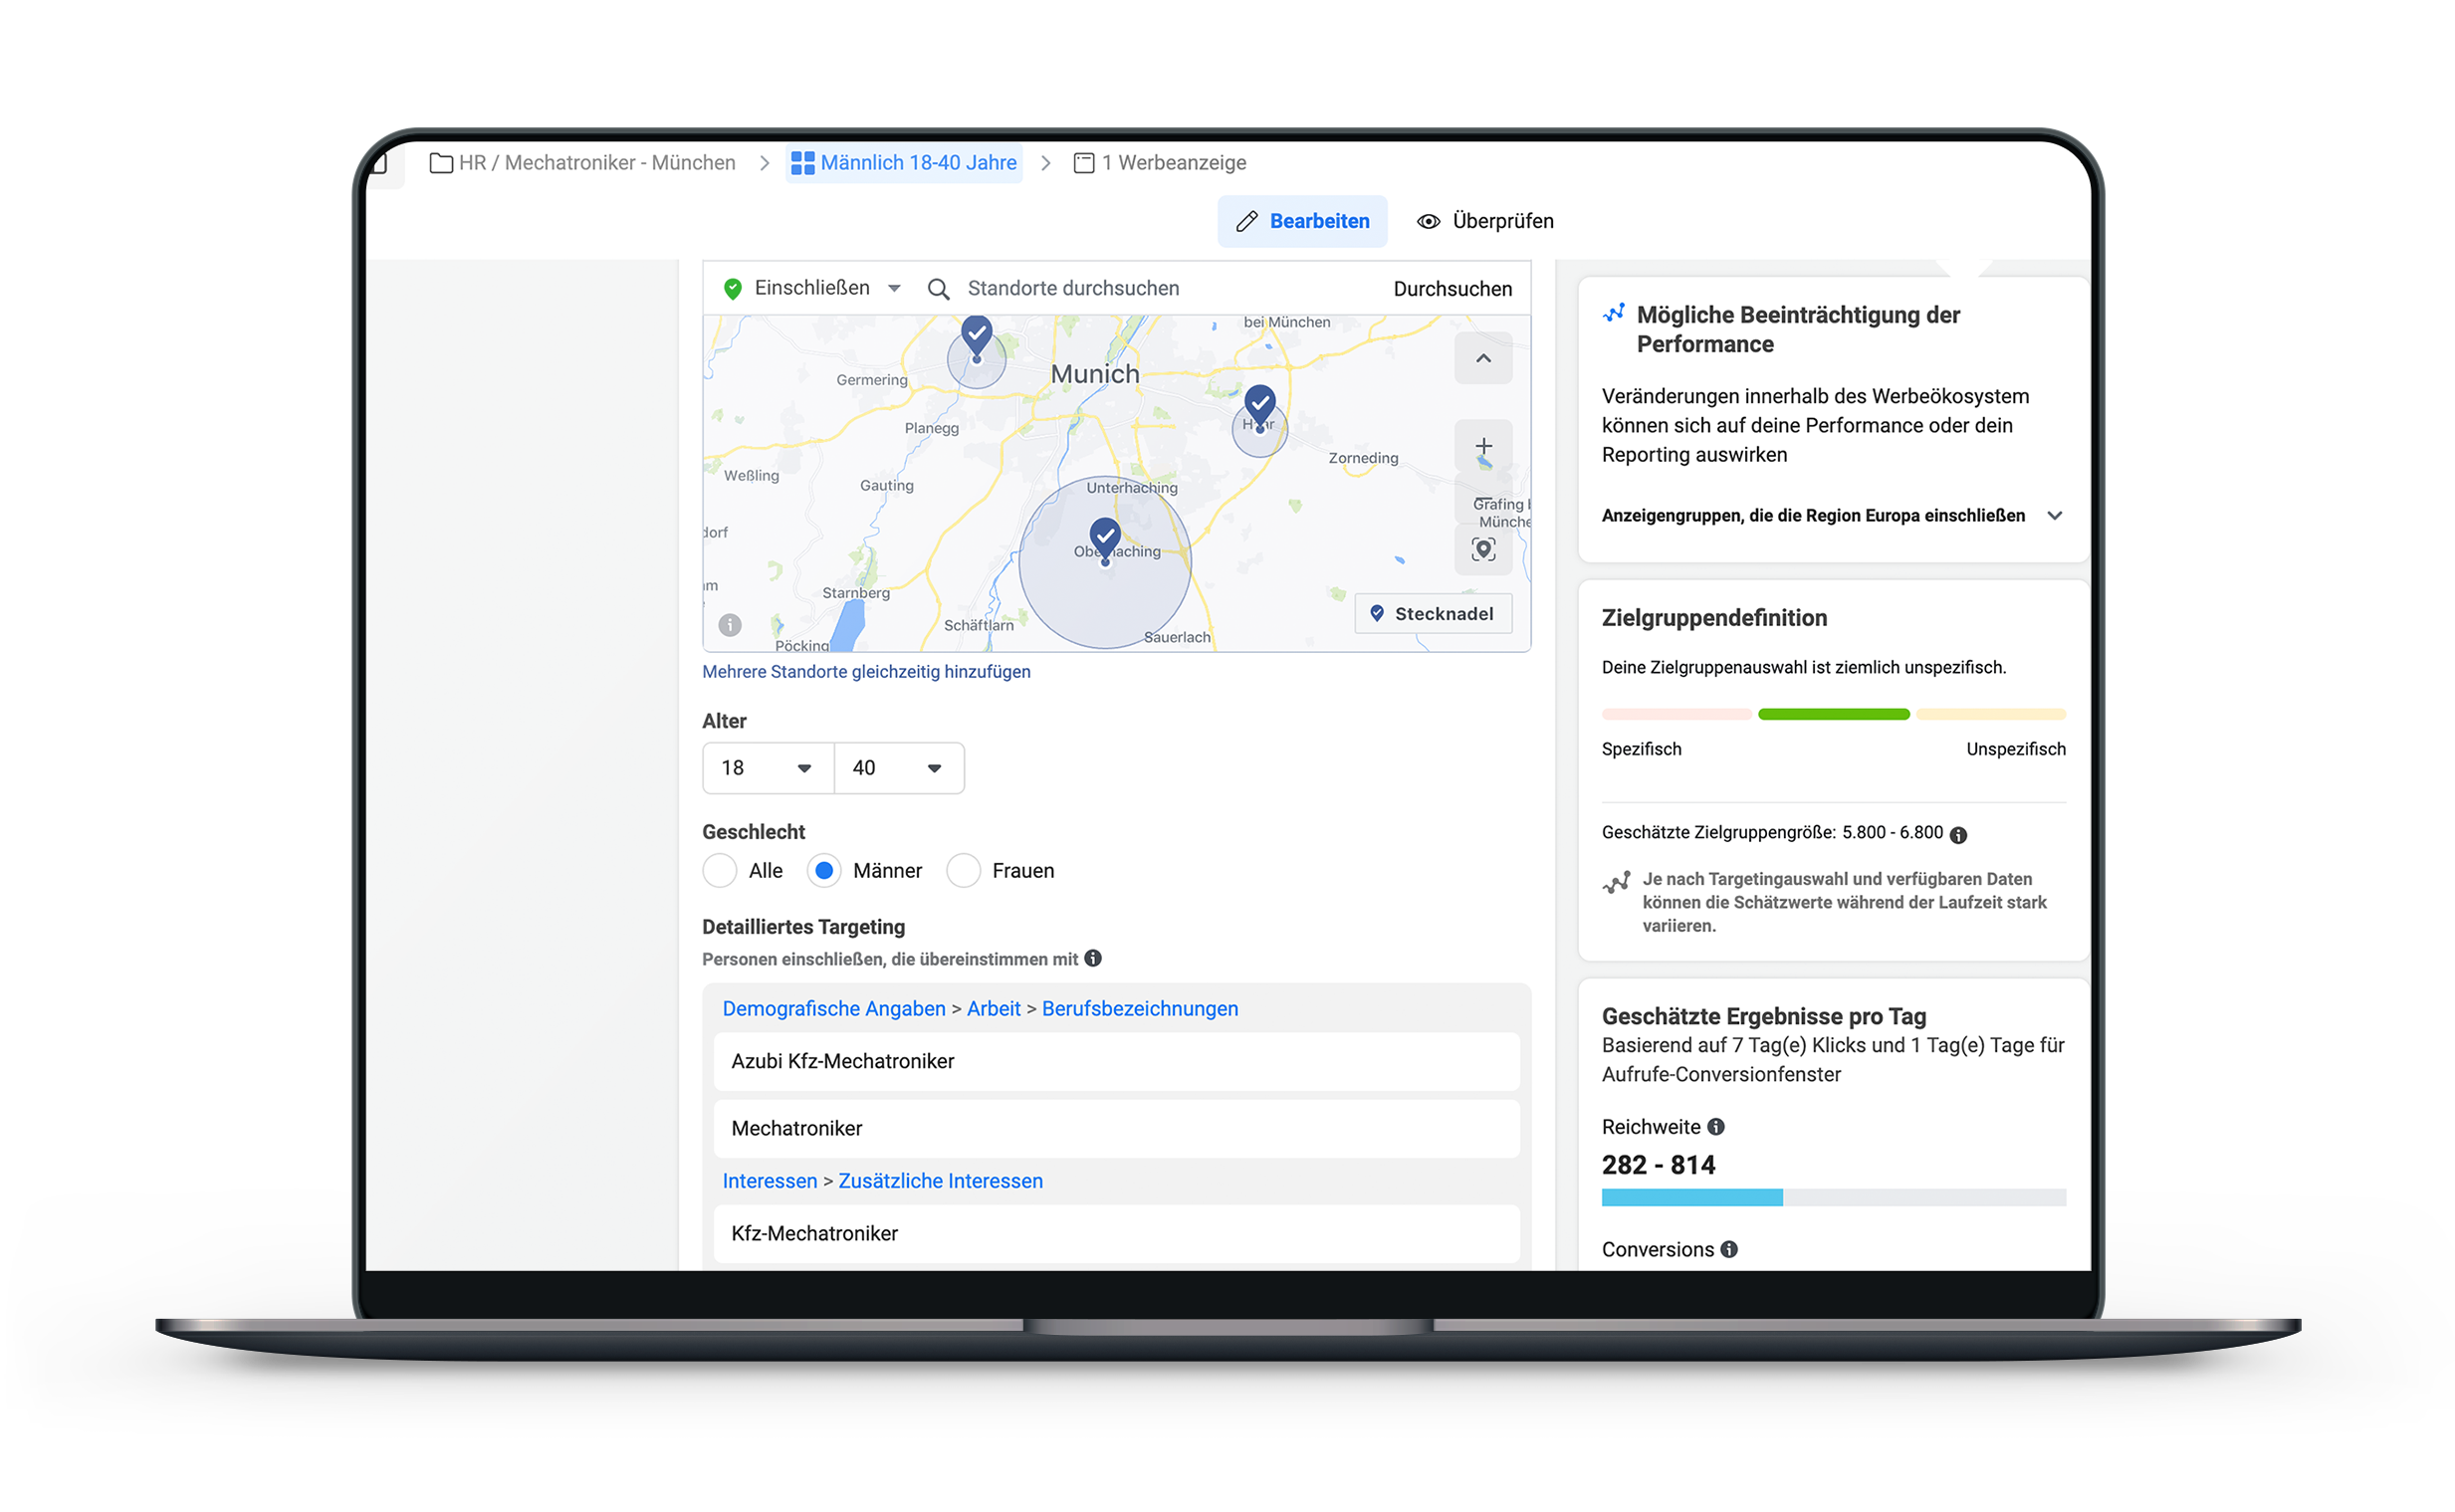The image size is (2455, 1512).
Task: Click the pencil icon on Bearbeiten
Action: pyautogui.click(x=1246, y=221)
